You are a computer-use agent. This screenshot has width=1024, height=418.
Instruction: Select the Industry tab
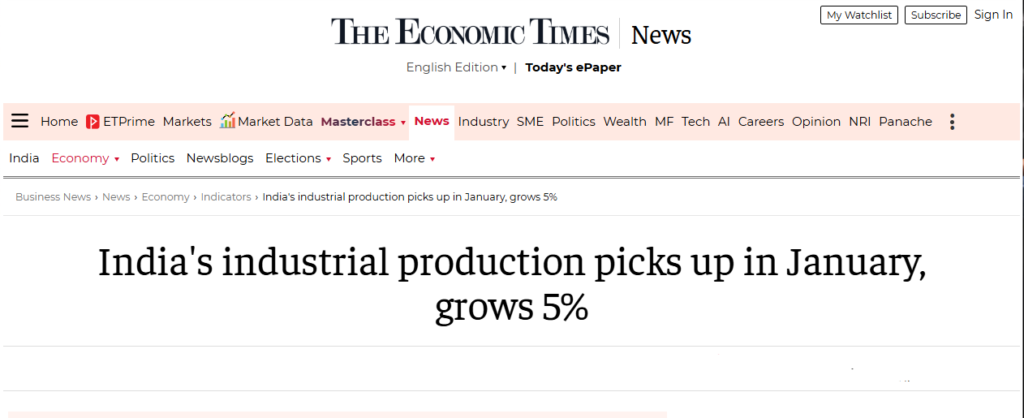483,121
